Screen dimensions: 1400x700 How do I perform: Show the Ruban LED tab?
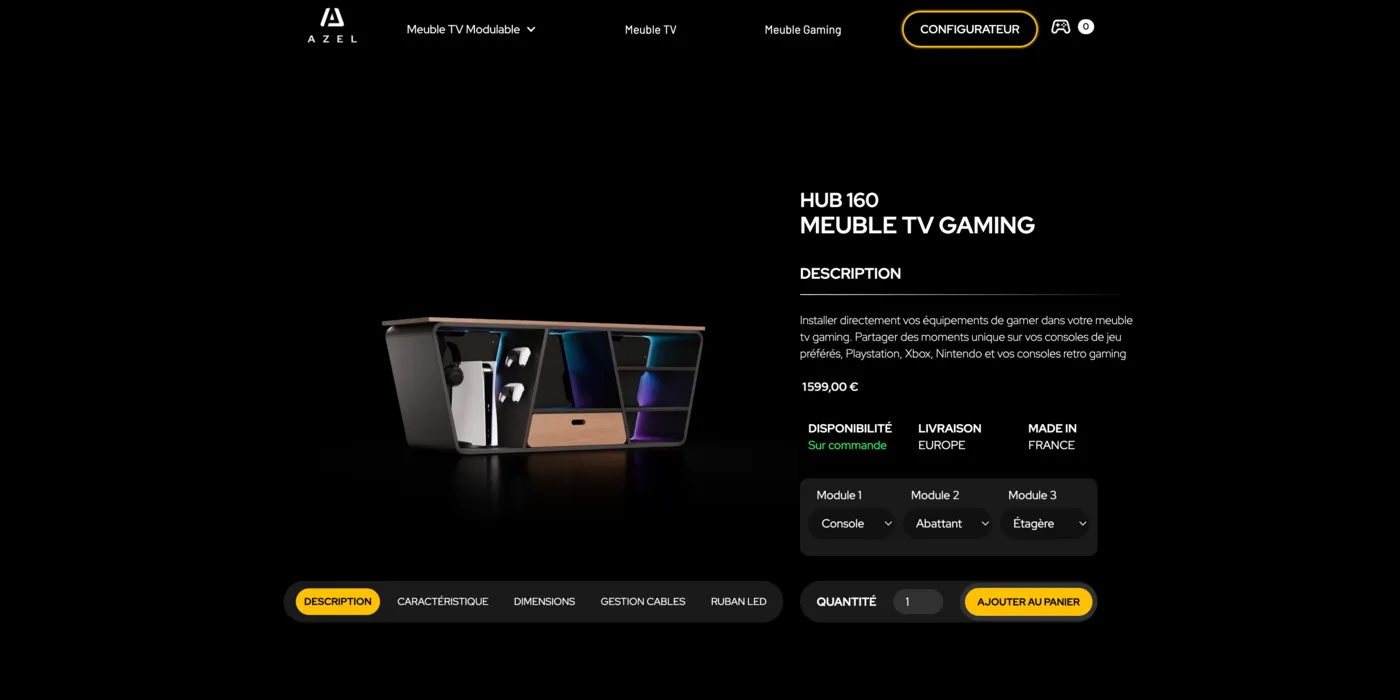point(739,602)
